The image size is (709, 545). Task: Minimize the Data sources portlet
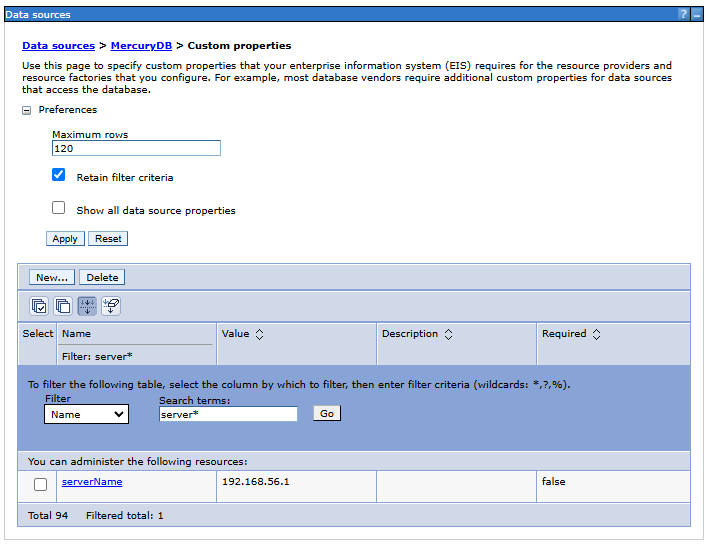tap(697, 14)
